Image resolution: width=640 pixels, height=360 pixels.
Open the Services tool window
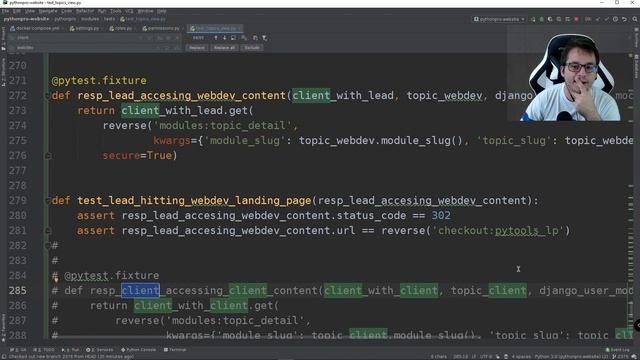(x=100, y=350)
